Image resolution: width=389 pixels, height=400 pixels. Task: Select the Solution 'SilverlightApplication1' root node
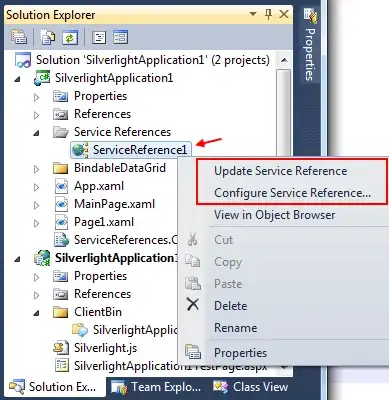153,60
